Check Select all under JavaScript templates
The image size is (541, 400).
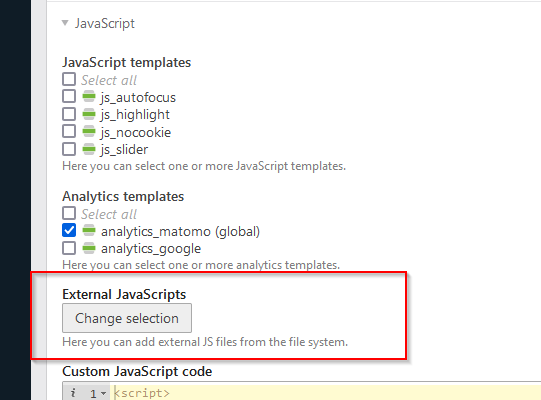click(x=69, y=79)
